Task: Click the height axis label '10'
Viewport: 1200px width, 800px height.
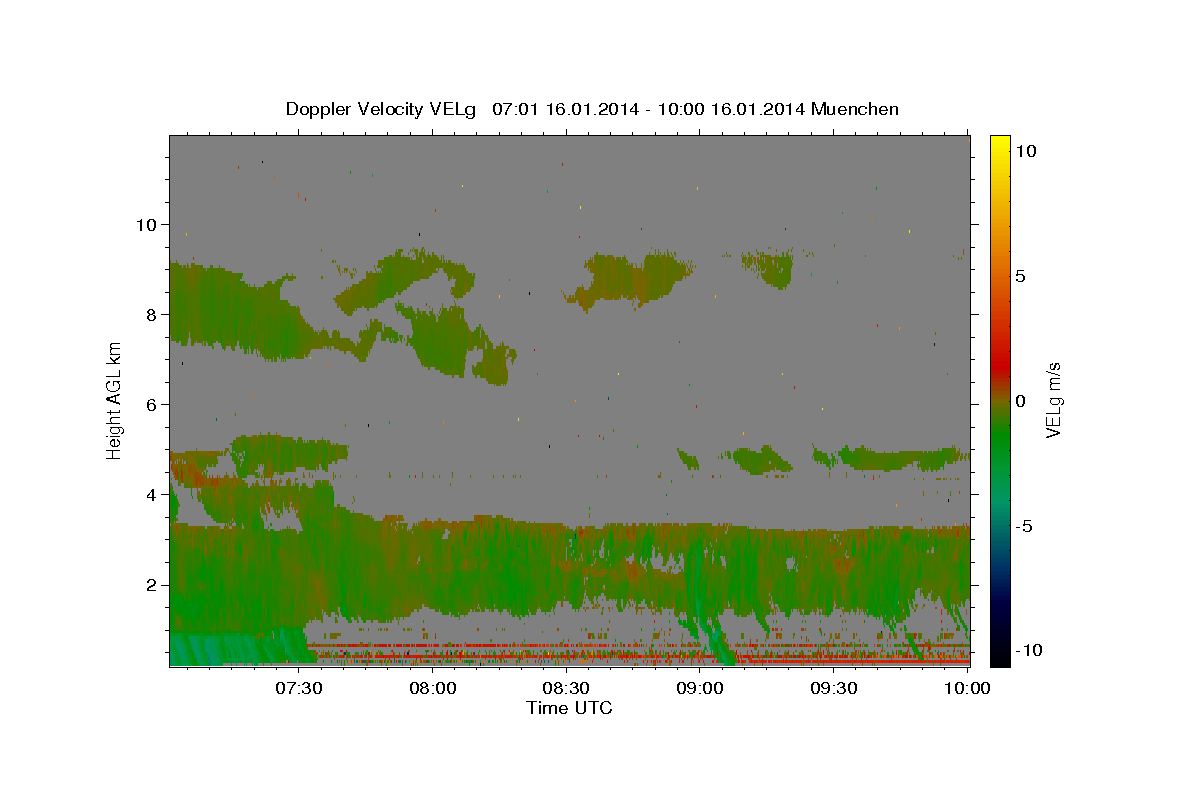Action: [x=145, y=224]
